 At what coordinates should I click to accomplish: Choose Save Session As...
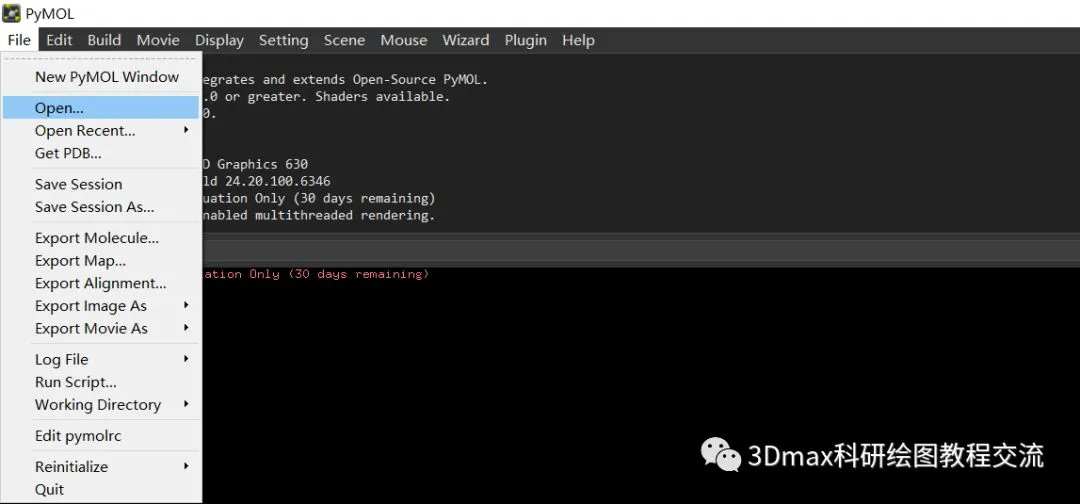tap(101, 207)
